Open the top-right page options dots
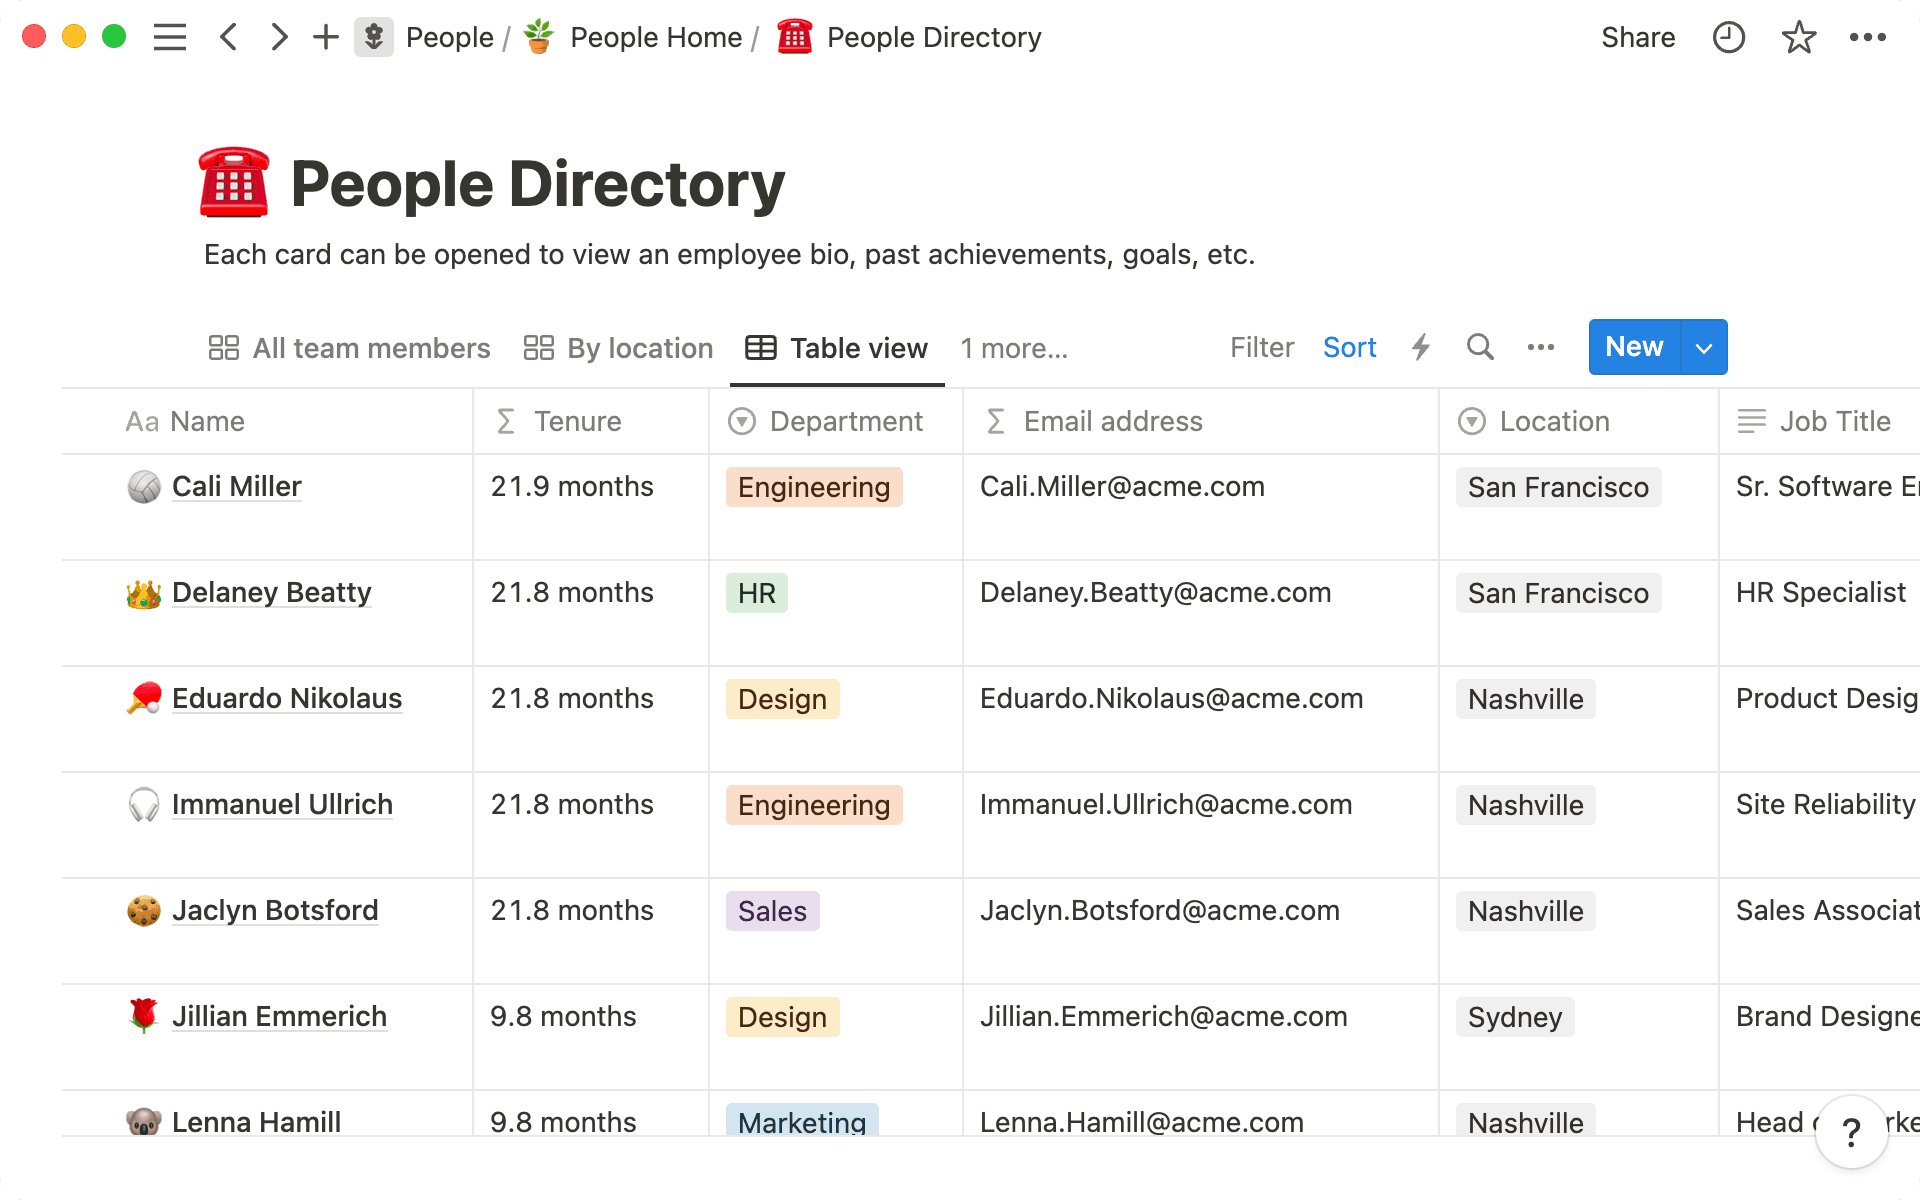The height and width of the screenshot is (1200, 1920). pos(1867,38)
